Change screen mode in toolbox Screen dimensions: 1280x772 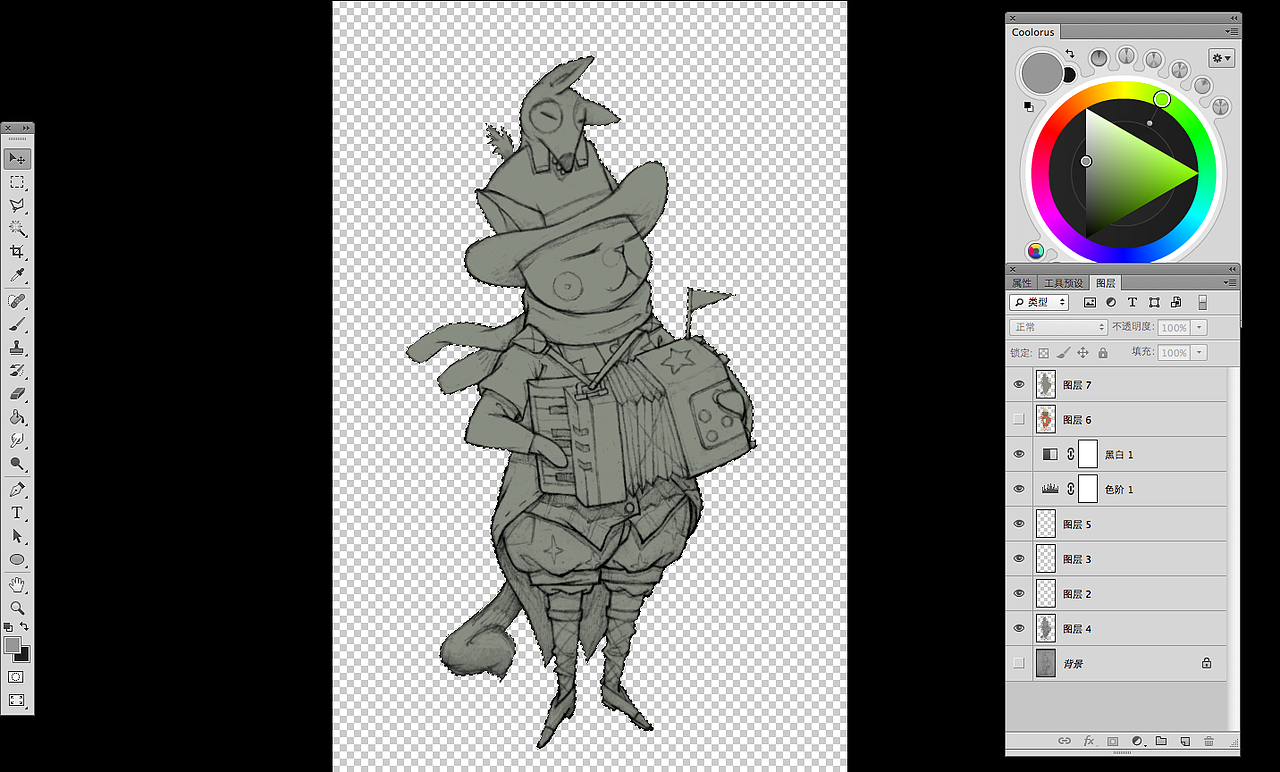pos(17,700)
